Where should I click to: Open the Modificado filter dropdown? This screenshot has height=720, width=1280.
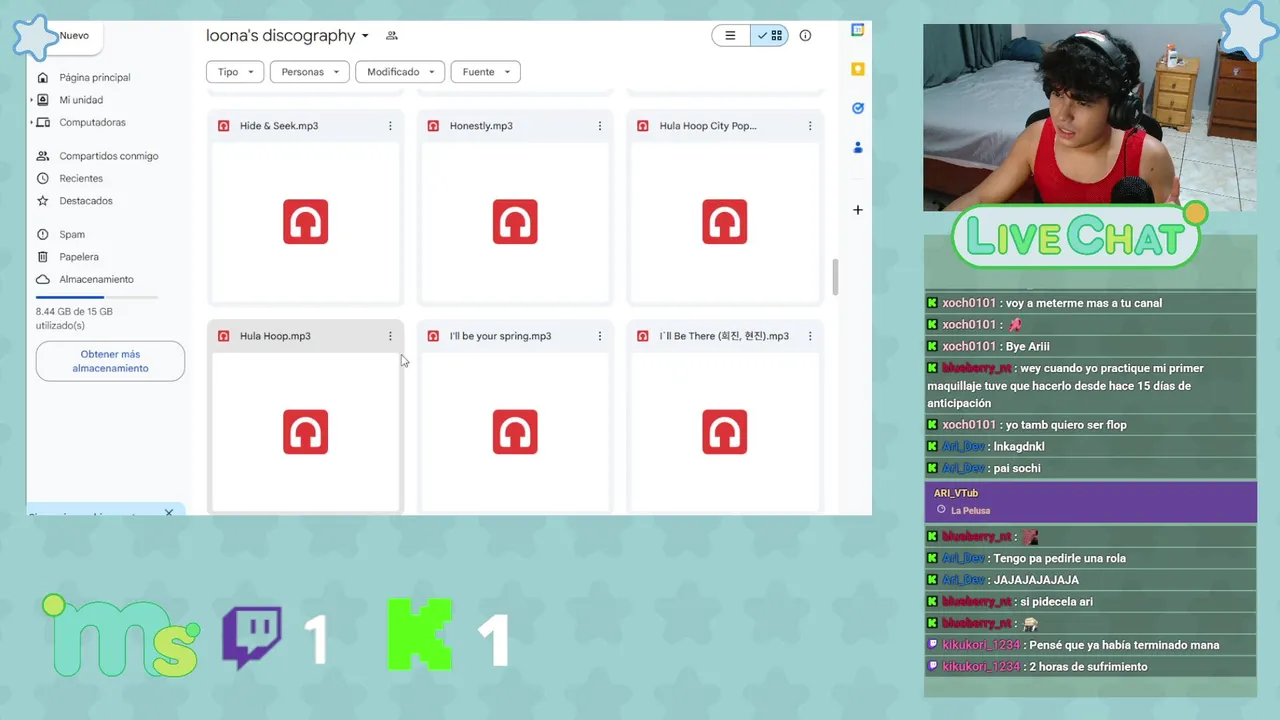[x=400, y=72]
